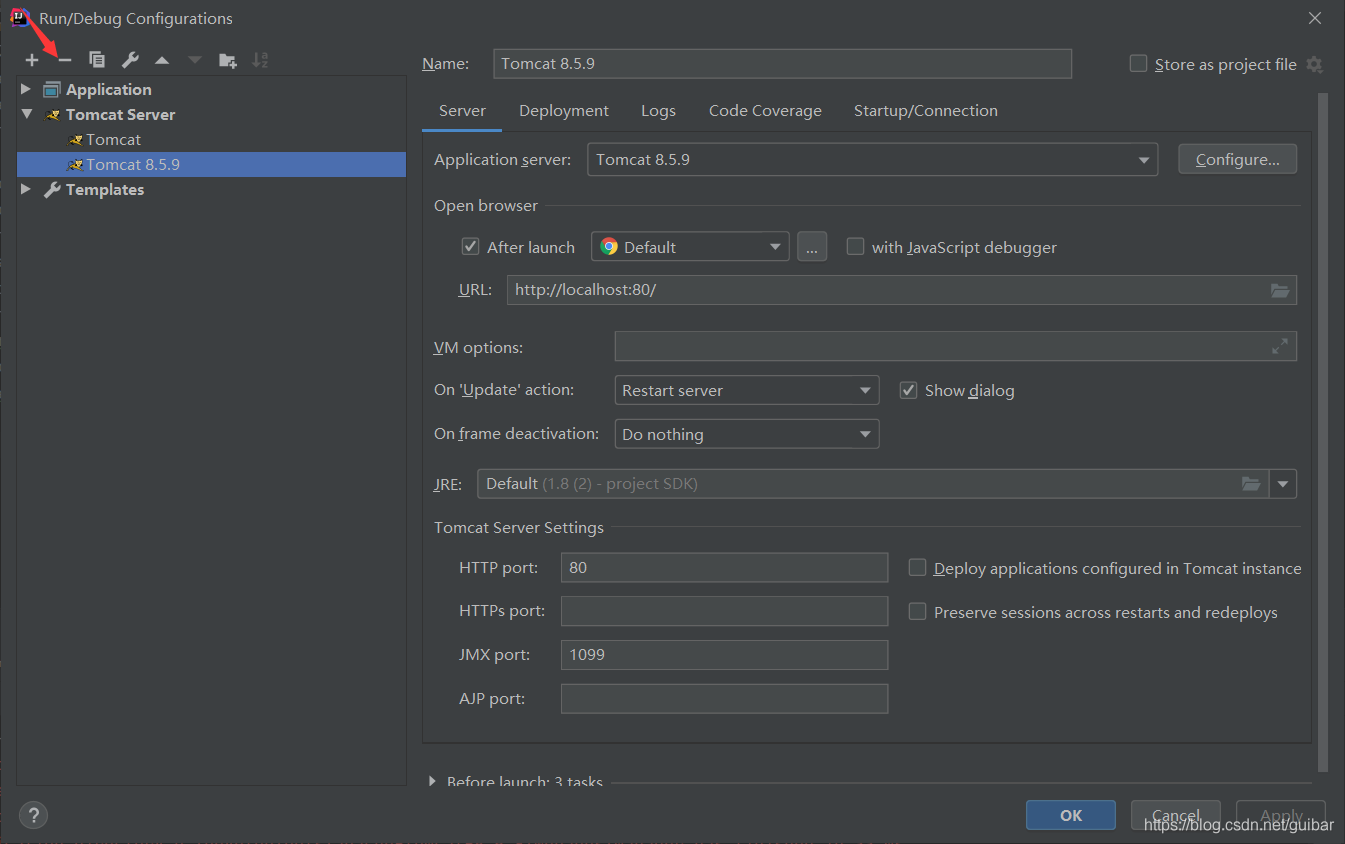1345x844 pixels.
Task: Click the Configure... button
Action: coord(1238,159)
